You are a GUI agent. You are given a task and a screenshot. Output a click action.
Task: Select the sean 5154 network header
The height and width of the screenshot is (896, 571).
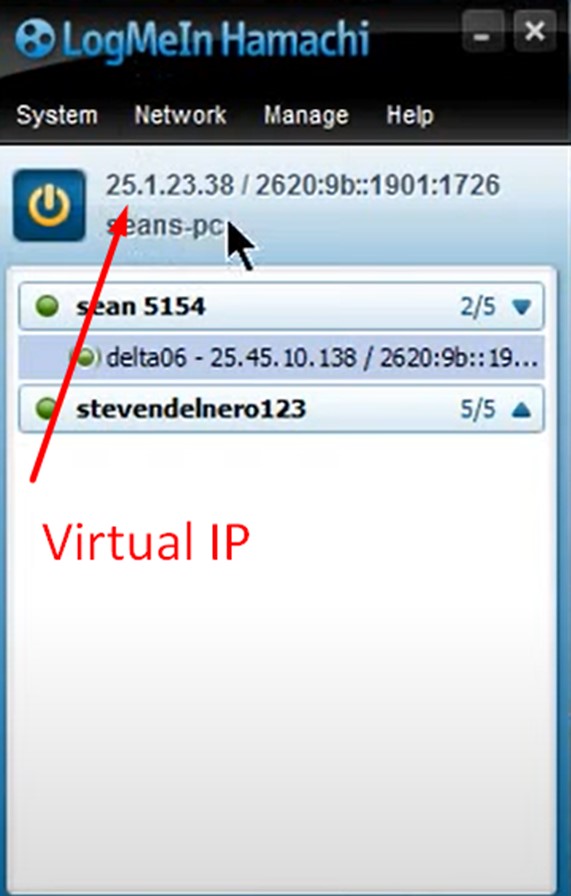[x=281, y=307]
